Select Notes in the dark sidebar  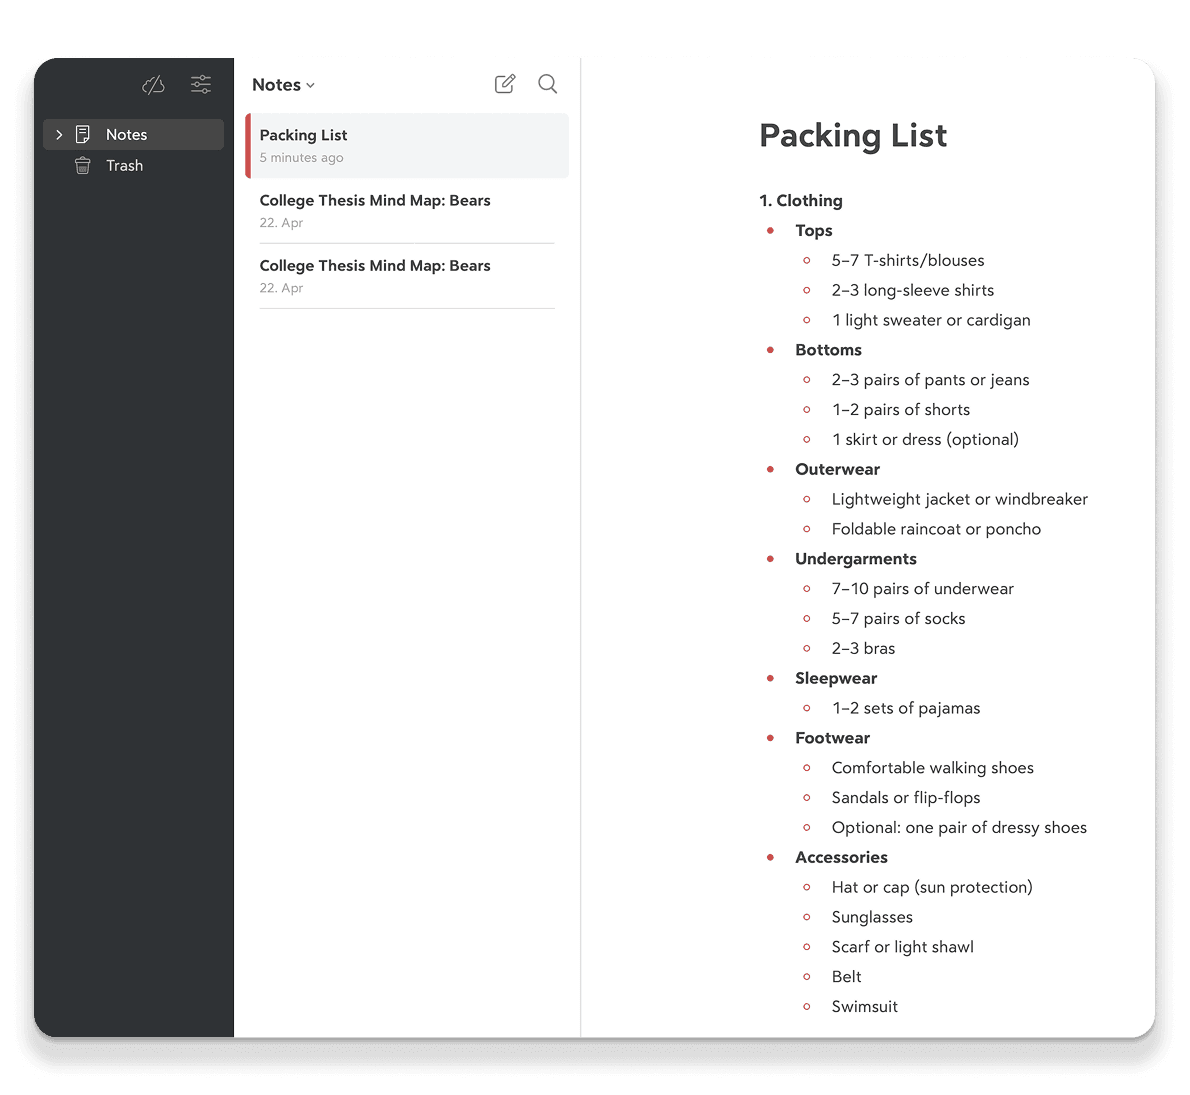point(126,134)
